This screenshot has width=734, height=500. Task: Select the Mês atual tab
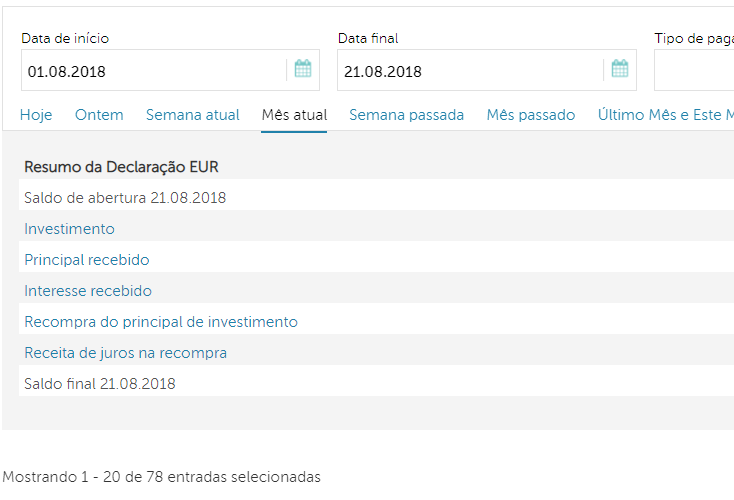[294, 115]
